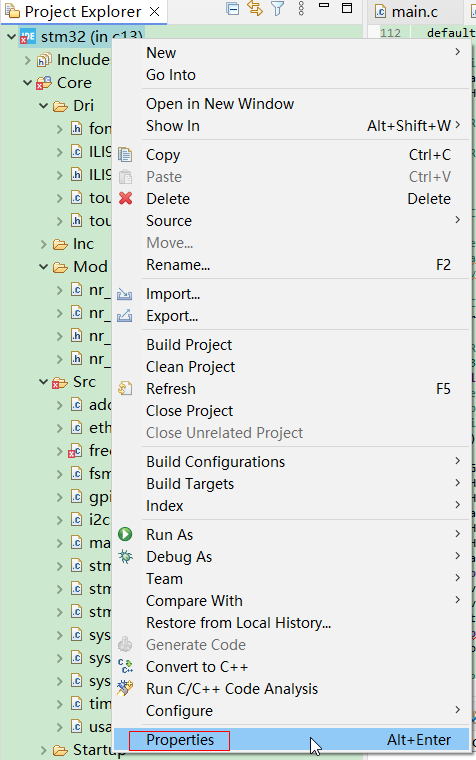Screen dimensions: 476x760
Task: Click the red Delete icon in the context menu
Action: click(x=126, y=198)
